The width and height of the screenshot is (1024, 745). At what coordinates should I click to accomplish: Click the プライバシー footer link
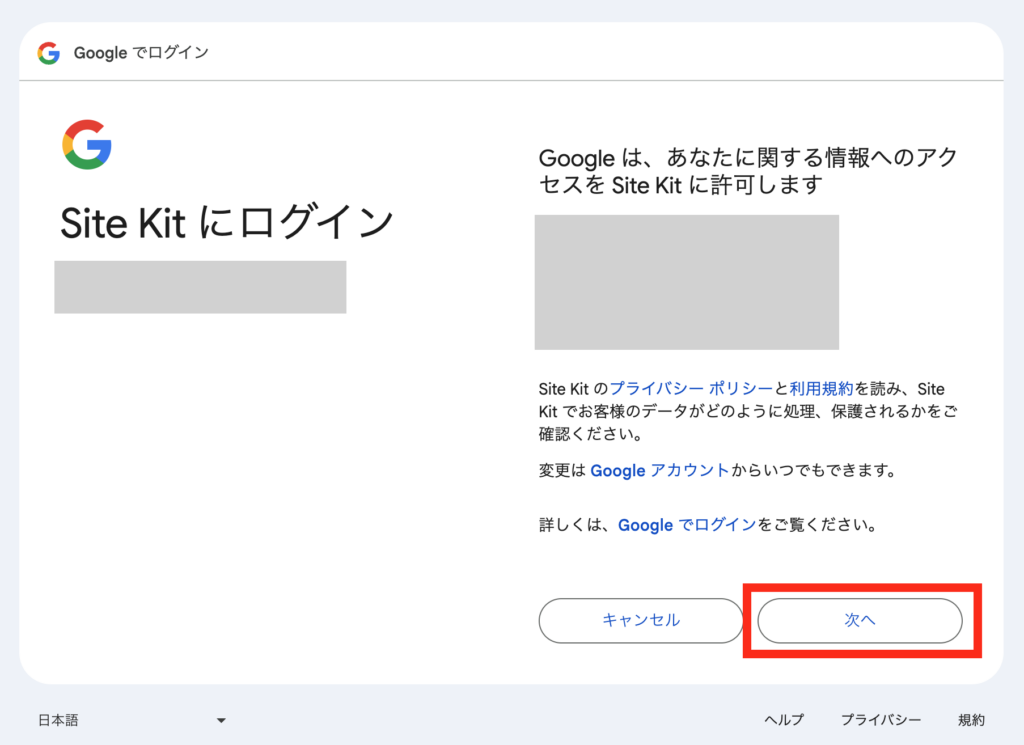coord(880,720)
